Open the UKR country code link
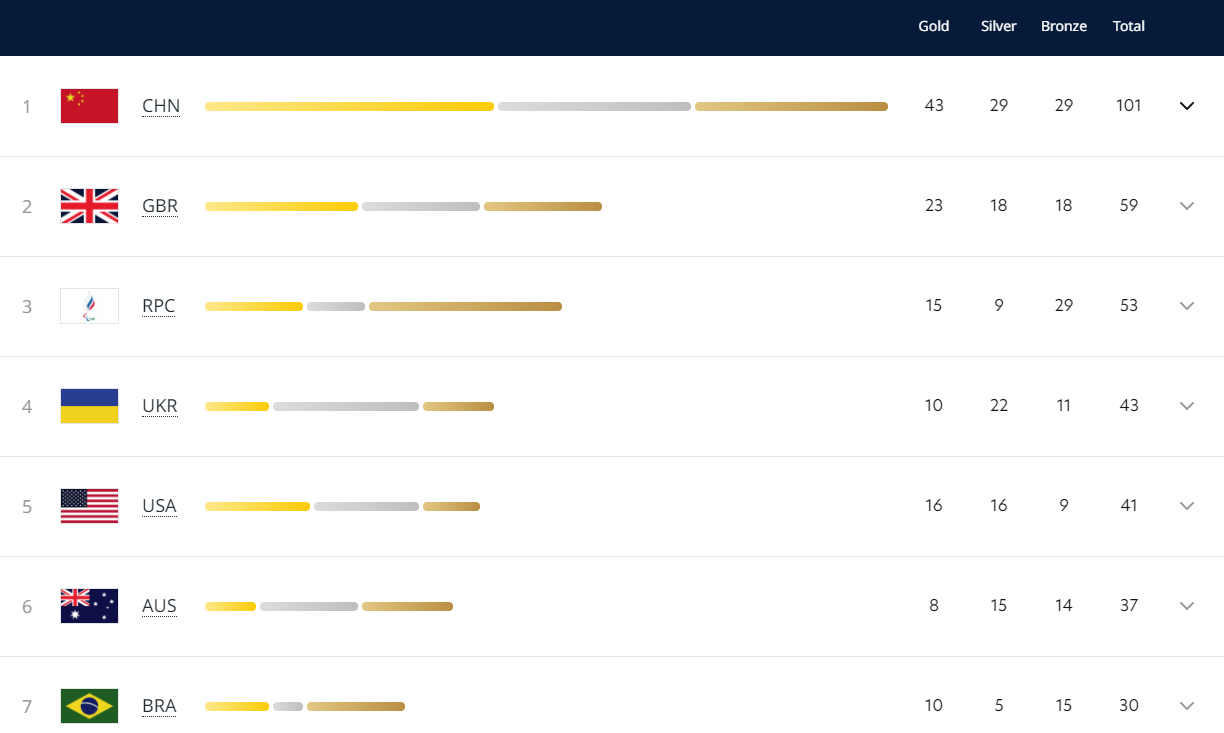The image size is (1224, 733). (x=160, y=406)
